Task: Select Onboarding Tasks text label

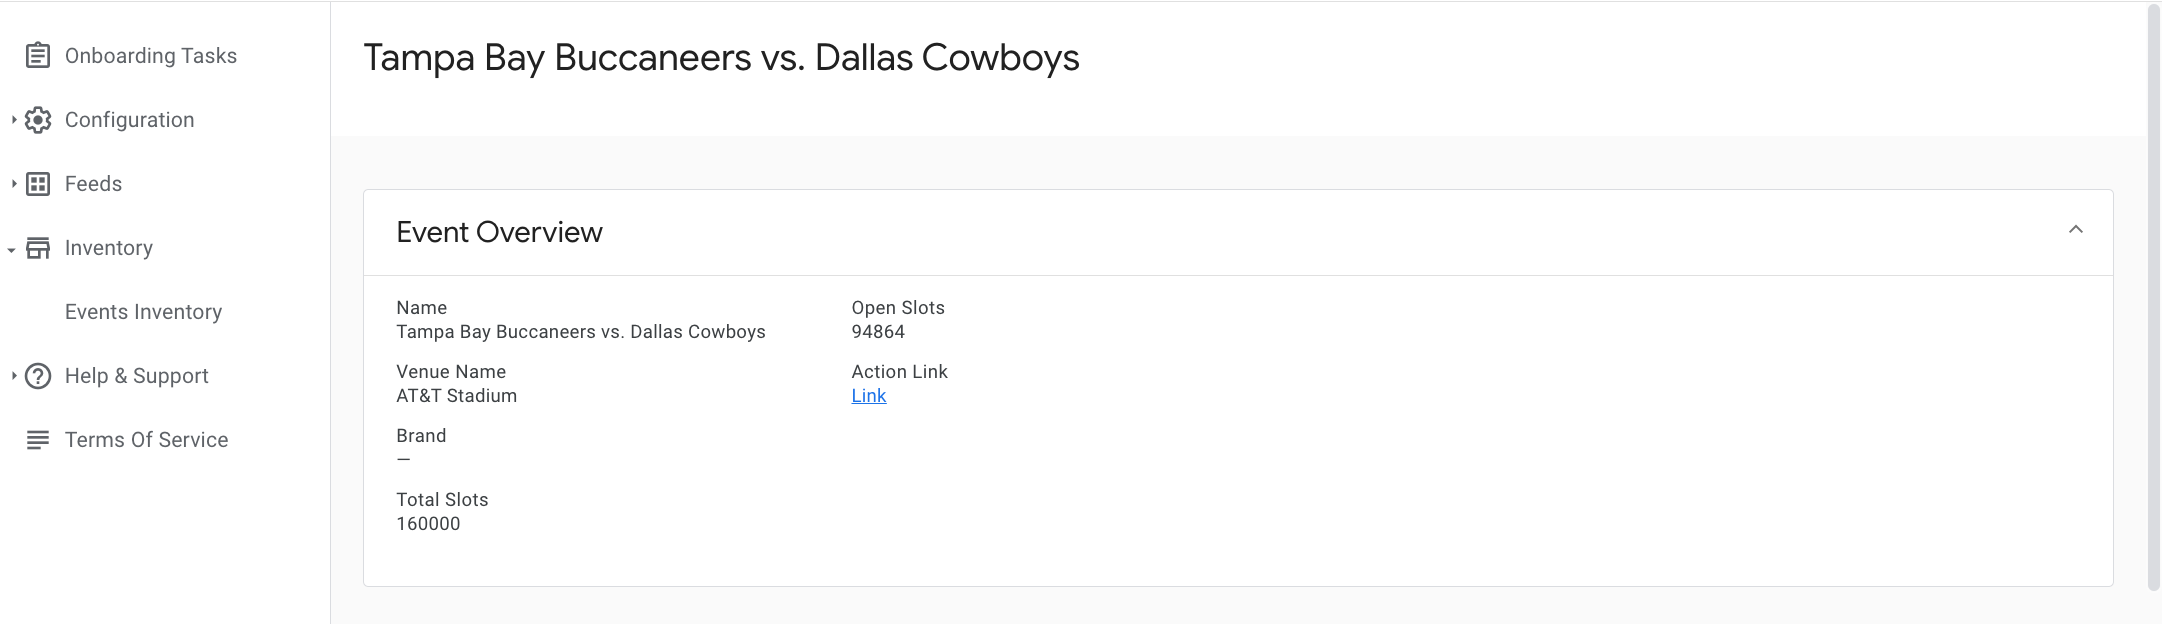Action: point(150,56)
